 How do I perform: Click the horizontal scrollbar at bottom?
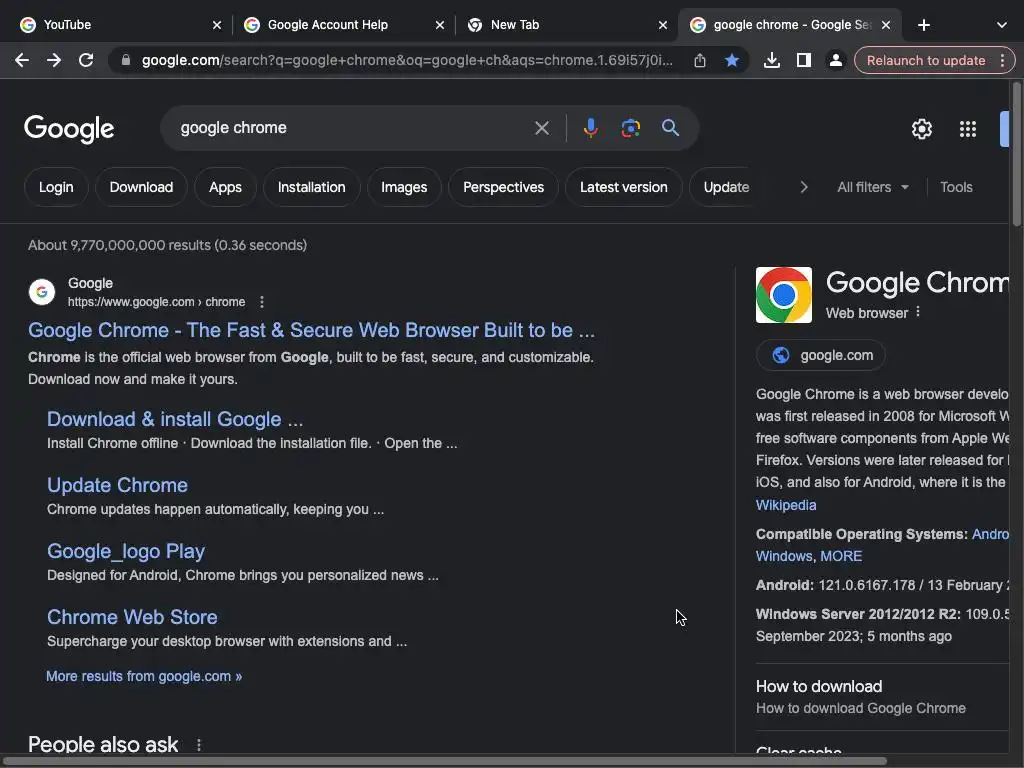[x=444, y=761]
